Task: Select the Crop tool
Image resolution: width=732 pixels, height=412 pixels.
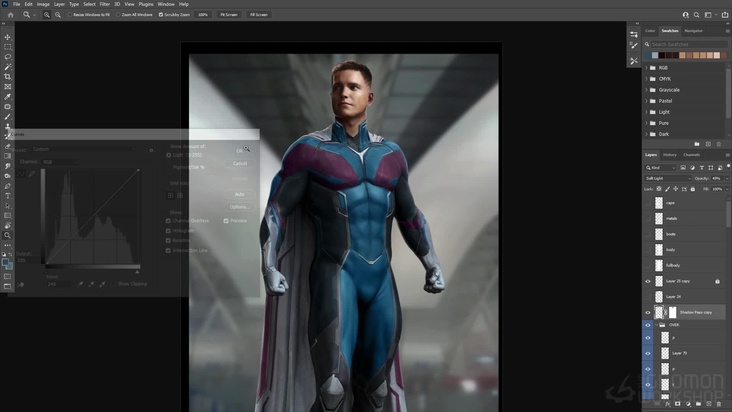Action: point(7,77)
